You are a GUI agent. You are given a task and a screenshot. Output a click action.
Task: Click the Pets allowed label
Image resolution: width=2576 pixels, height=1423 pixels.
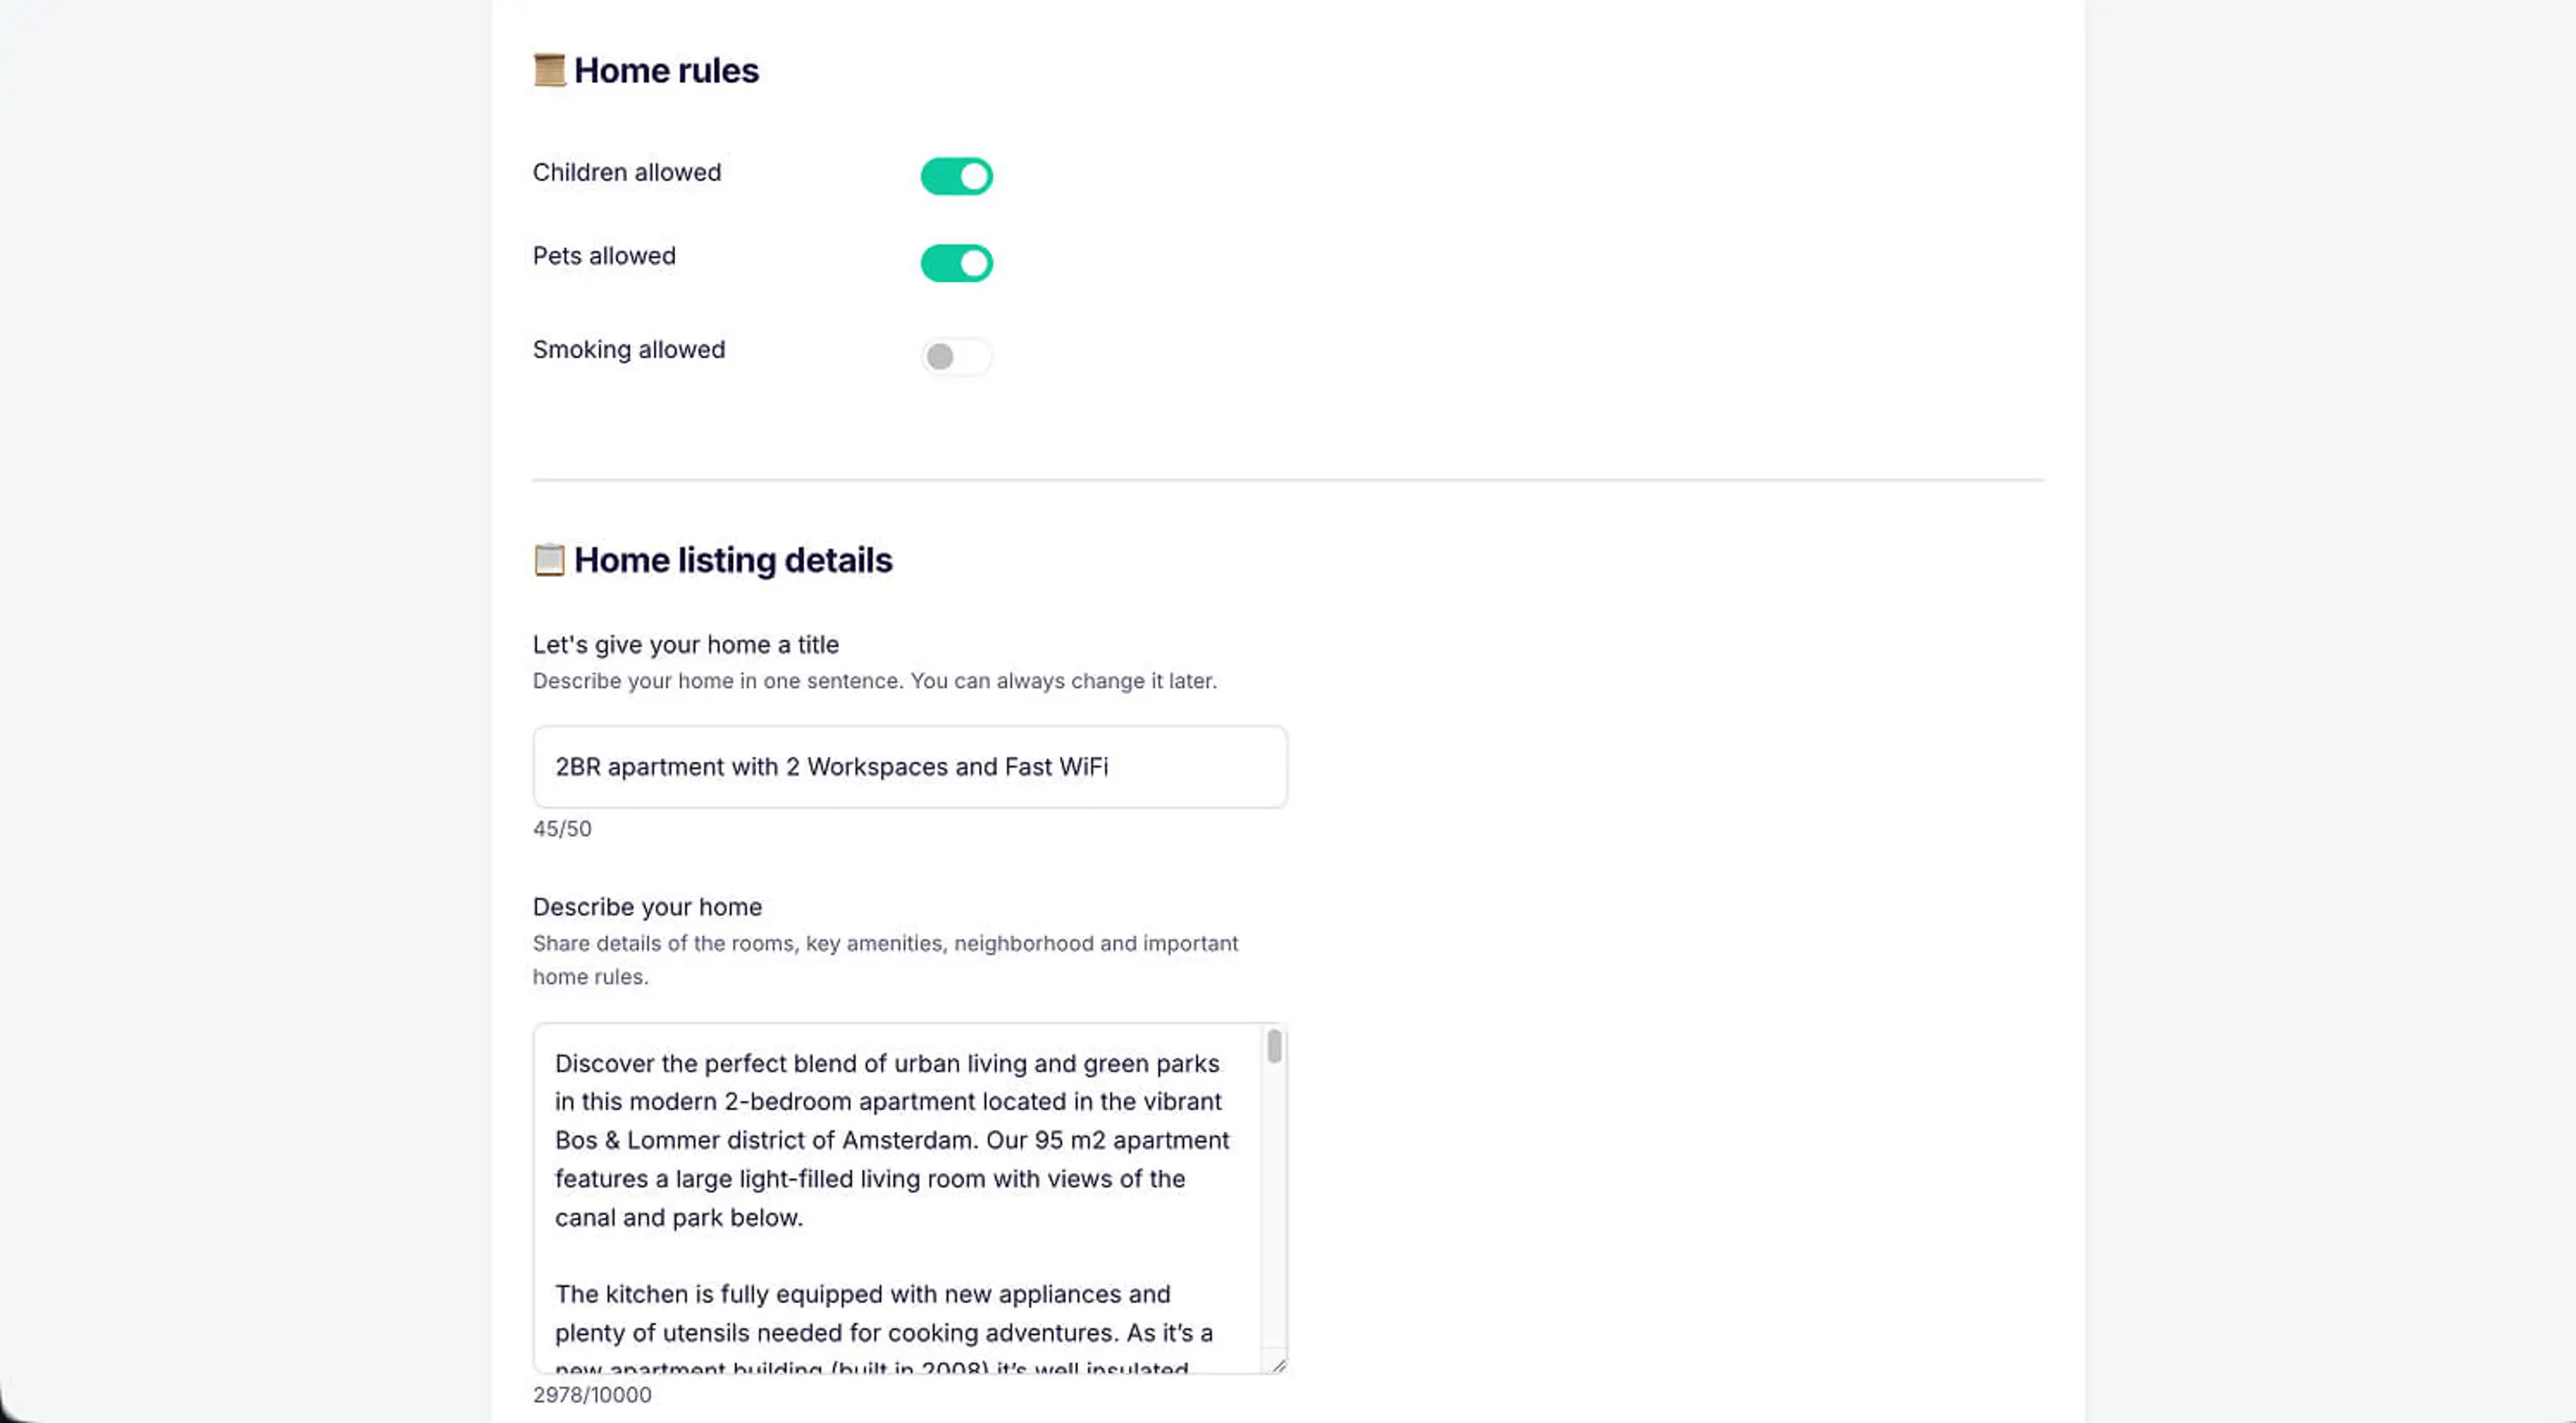click(604, 256)
